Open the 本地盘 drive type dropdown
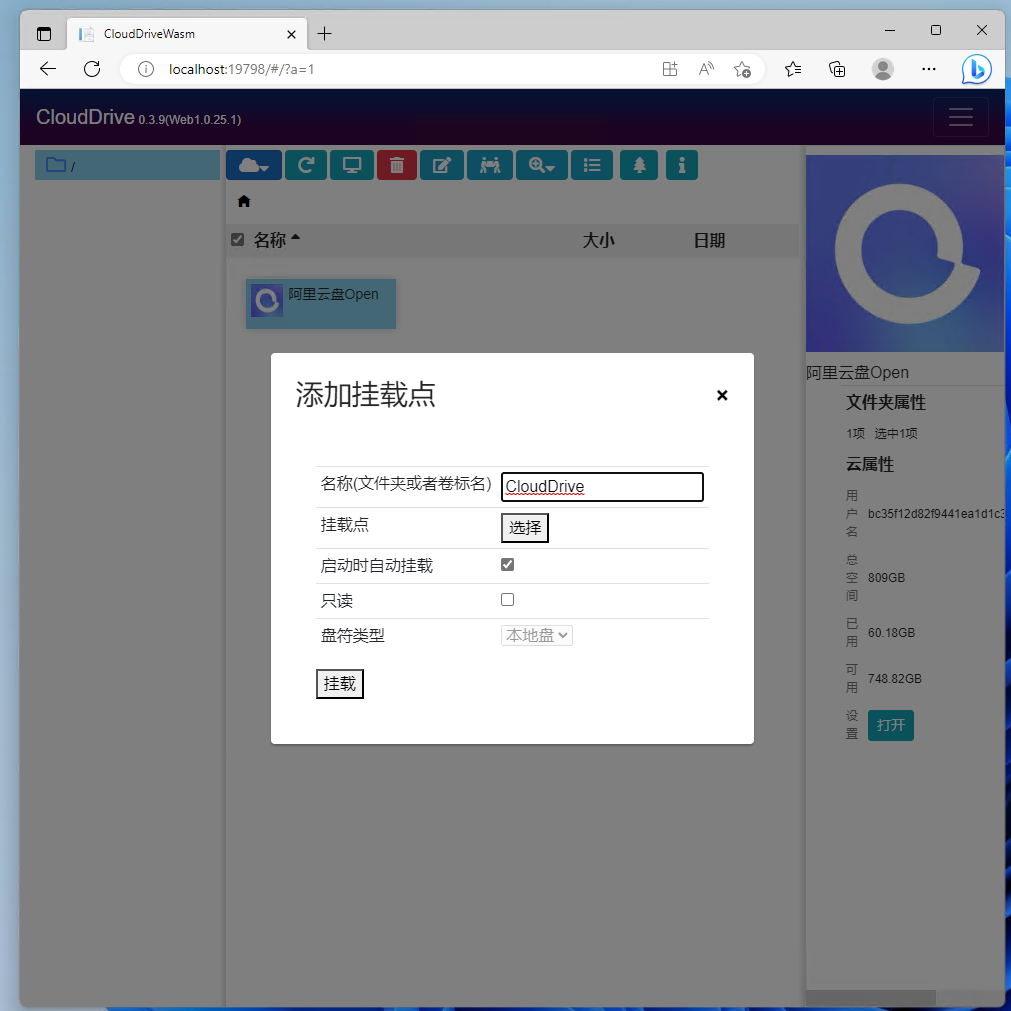 [536, 635]
